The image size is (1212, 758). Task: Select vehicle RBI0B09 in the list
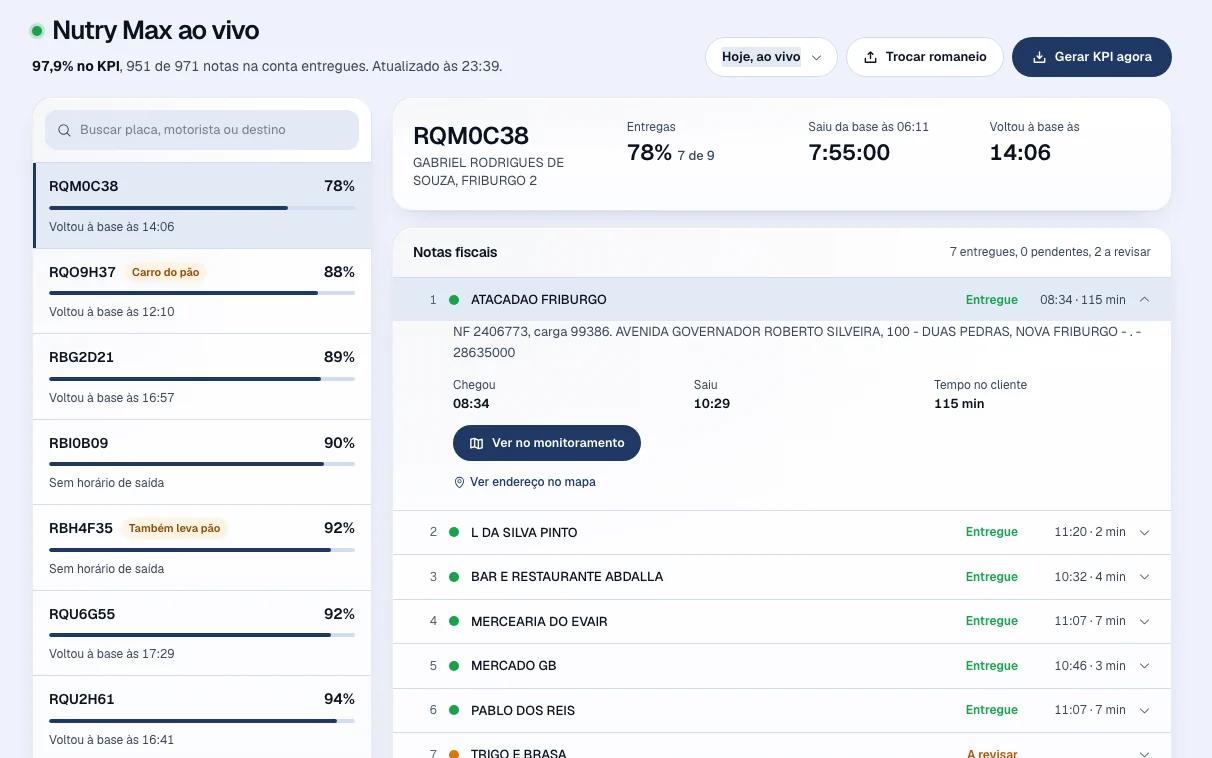pos(202,462)
